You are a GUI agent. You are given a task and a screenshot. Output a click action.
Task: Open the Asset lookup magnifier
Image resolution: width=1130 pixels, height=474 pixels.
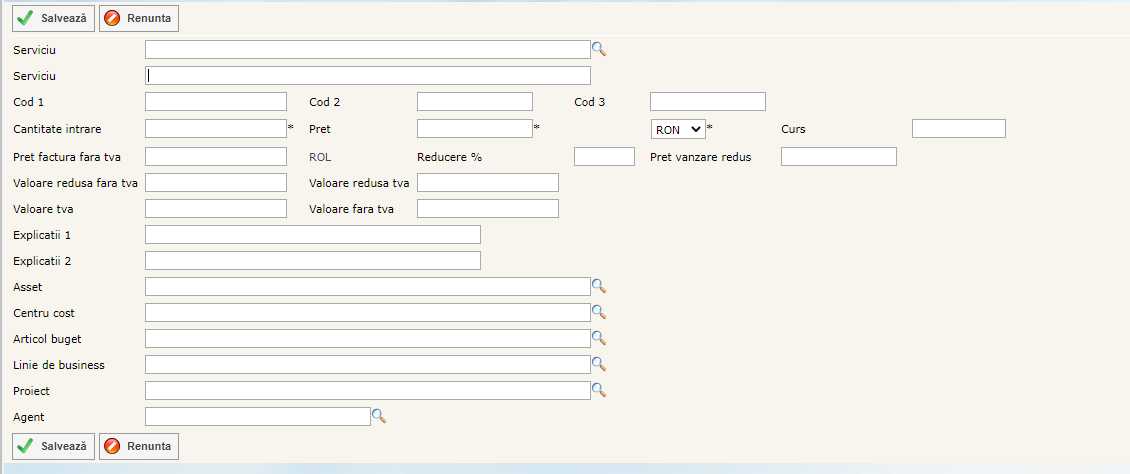click(x=599, y=286)
